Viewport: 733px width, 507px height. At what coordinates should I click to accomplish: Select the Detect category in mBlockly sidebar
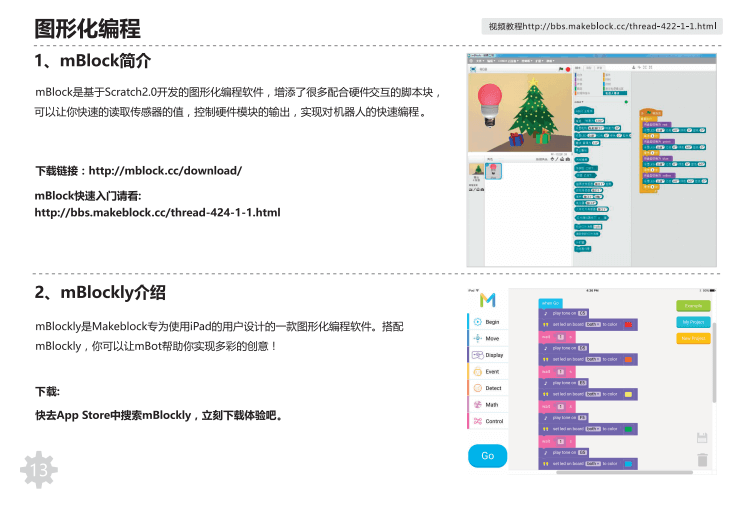pyautogui.click(x=488, y=388)
